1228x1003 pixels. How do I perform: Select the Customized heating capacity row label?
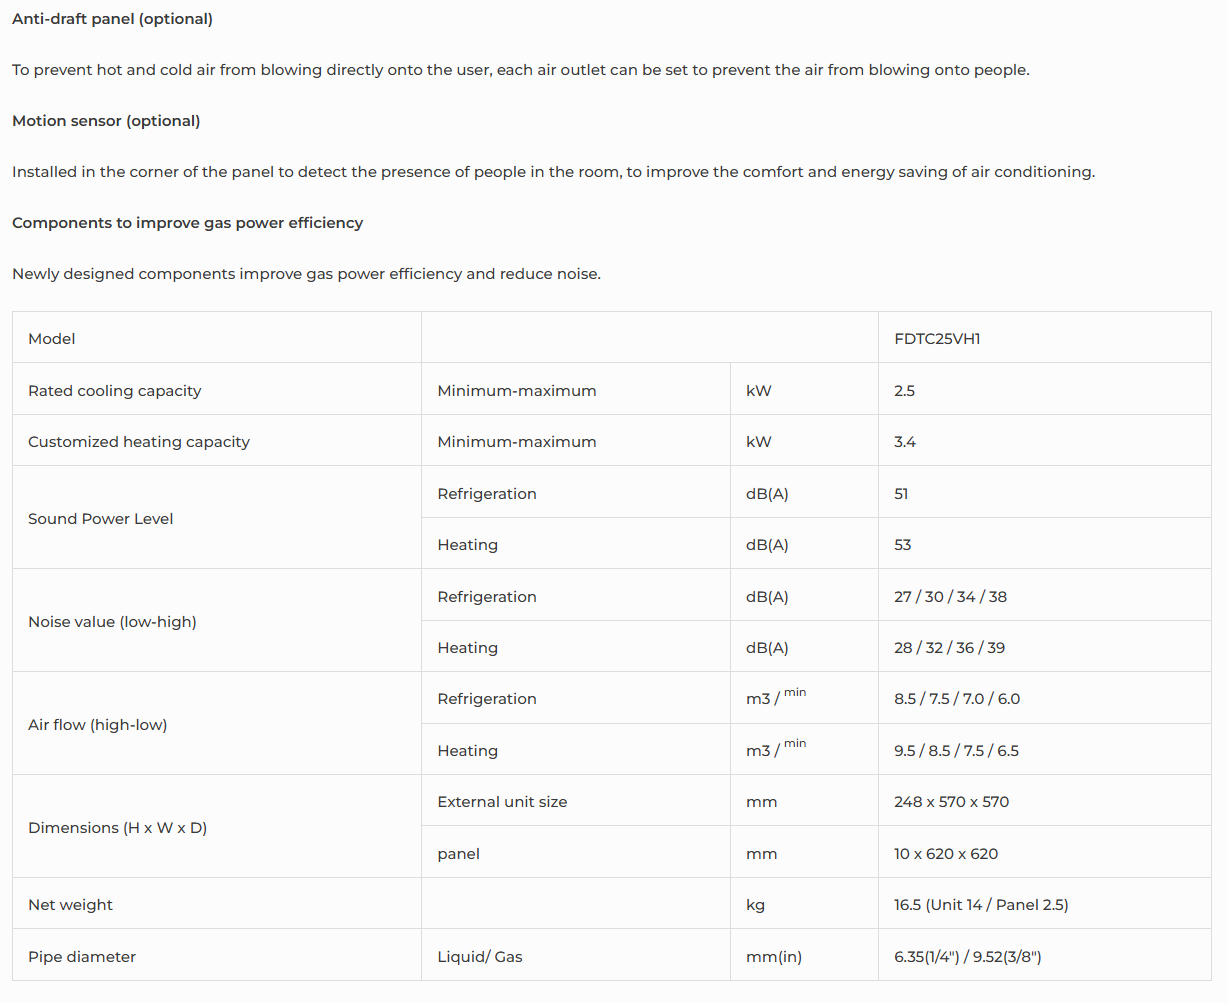coord(139,442)
